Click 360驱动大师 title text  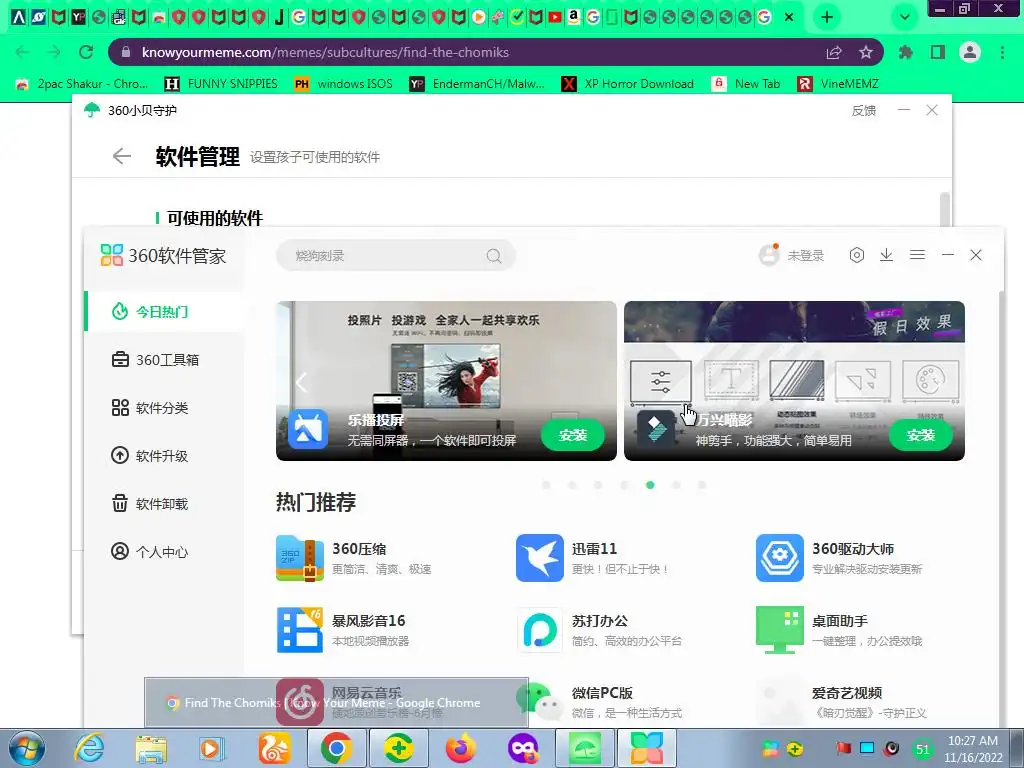(x=853, y=549)
